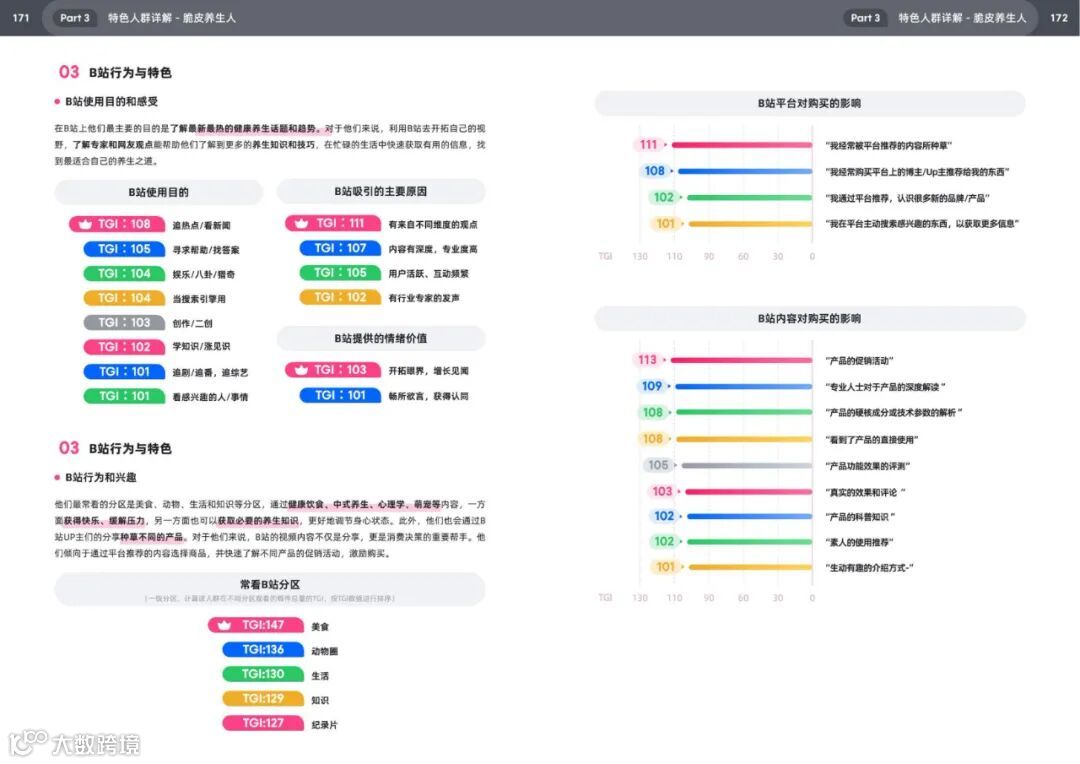The width and height of the screenshot is (1080, 764).
Task: Click the 我通过平台推荐，认识很多新的品牌/产品 quote
Action: (x=908, y=198)
